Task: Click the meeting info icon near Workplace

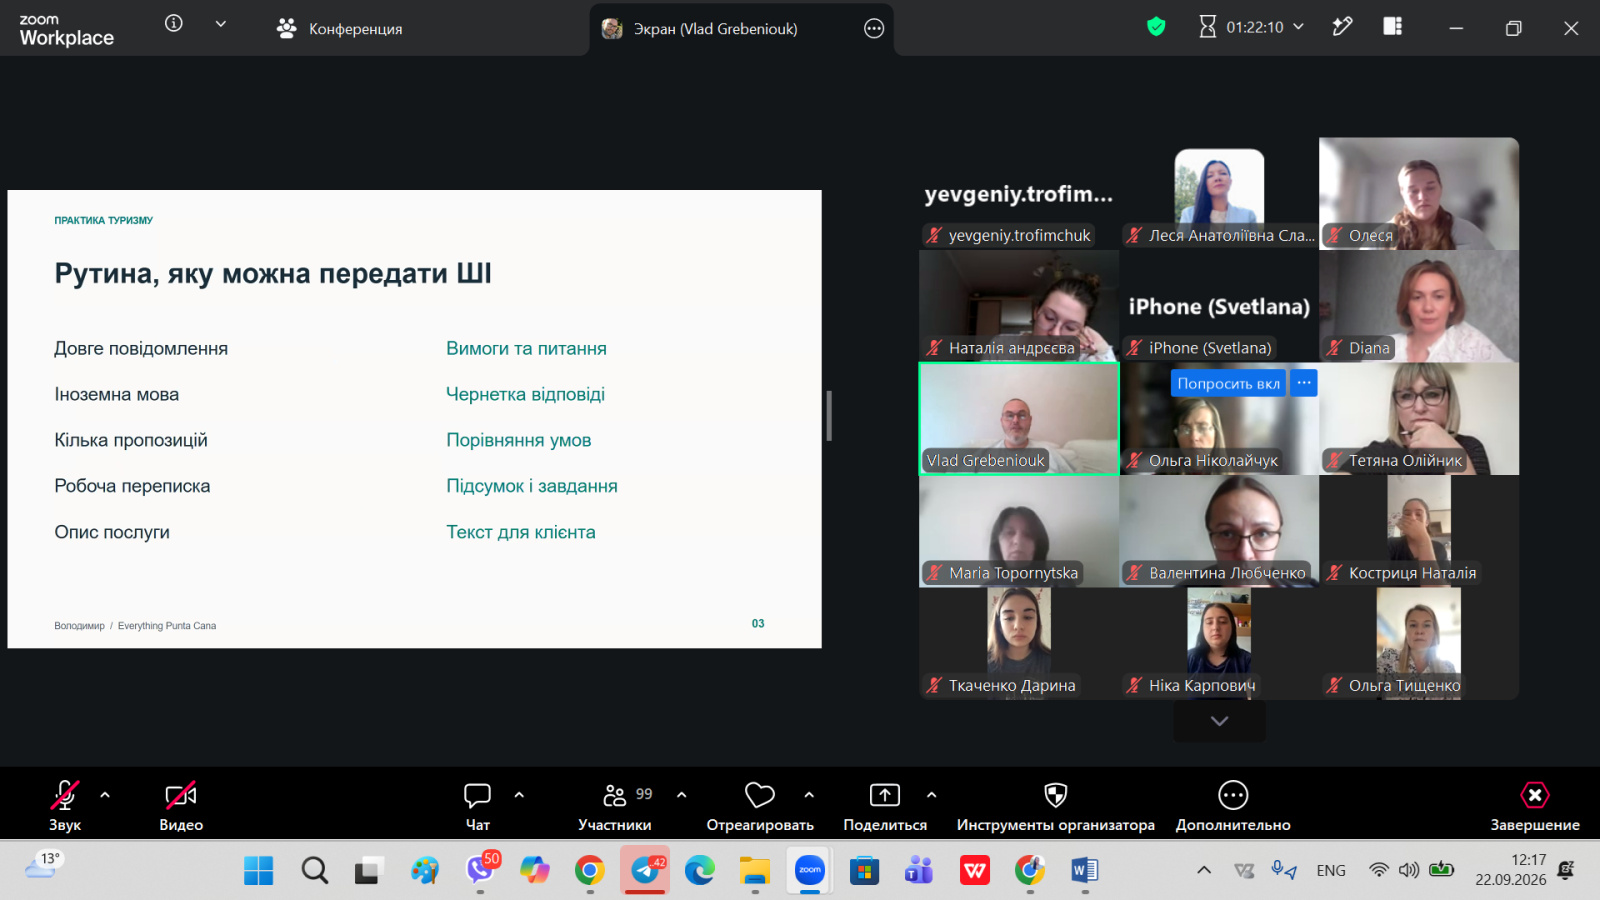Action: pos(174,23)
